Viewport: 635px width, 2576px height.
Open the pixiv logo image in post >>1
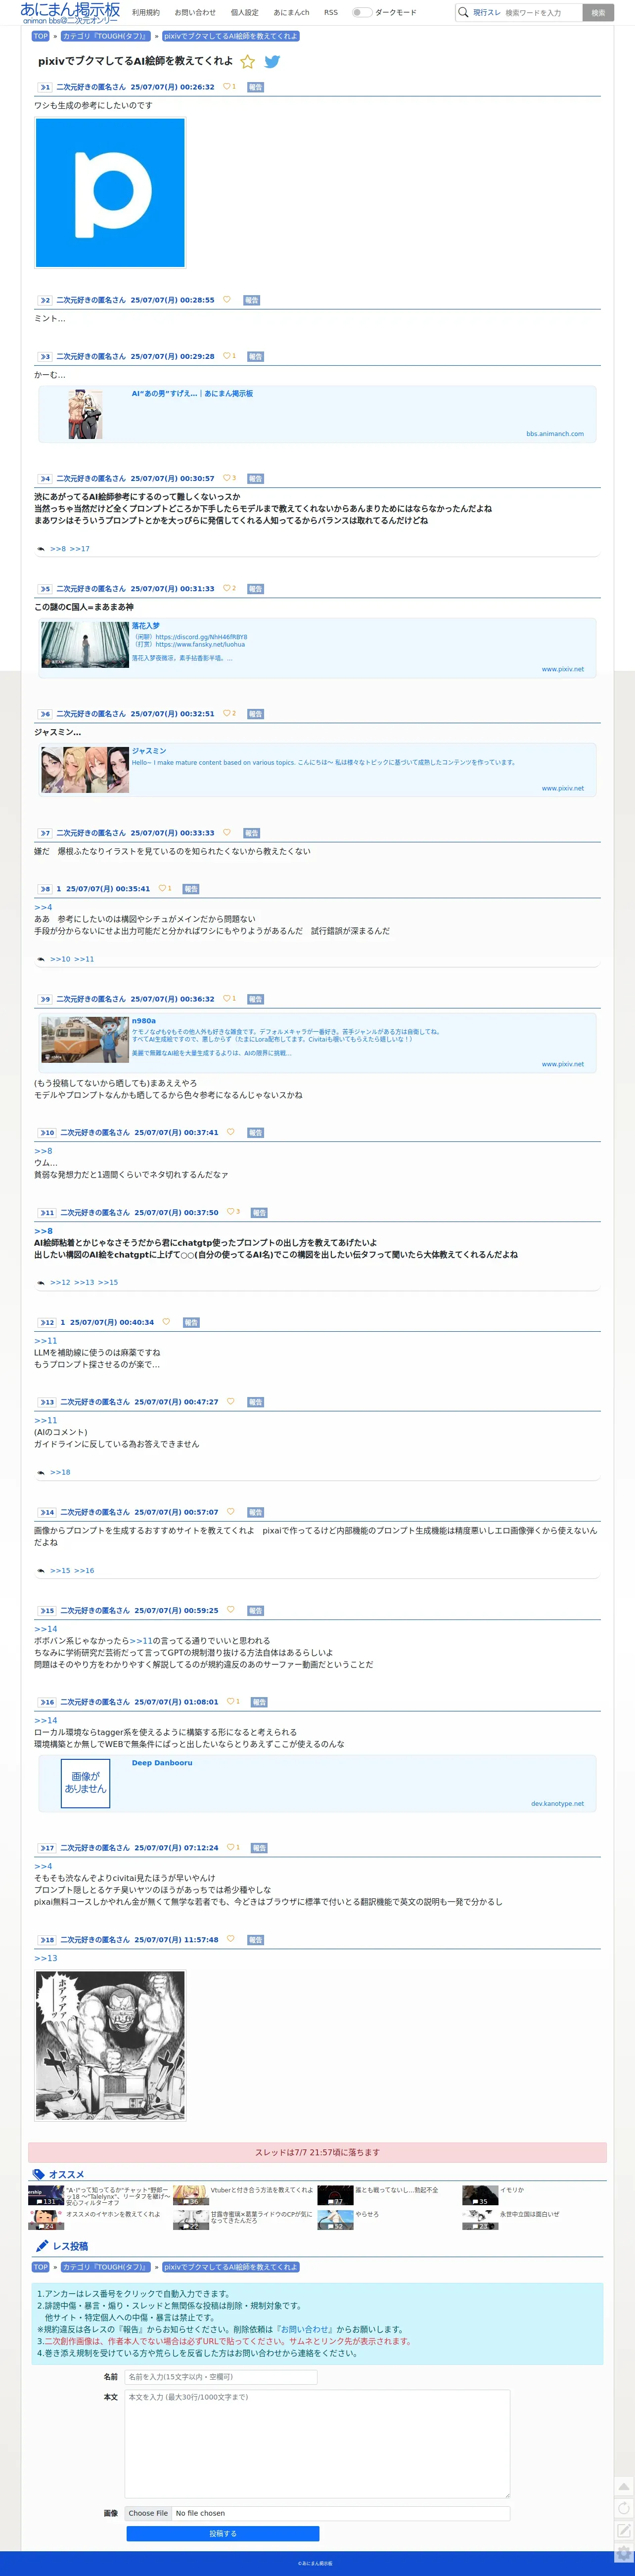pos(110,193)
